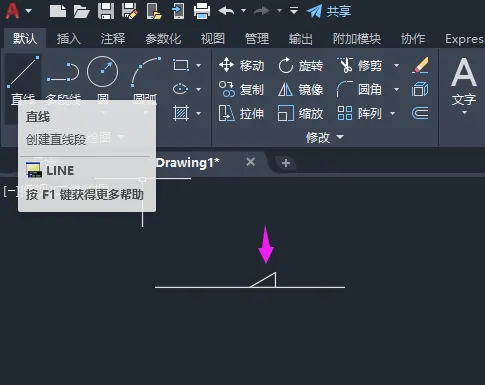The image size is (485, 385).
Task: Expand the 圆角 fillet dropdown arrow
Action: [x=396, y=89]
